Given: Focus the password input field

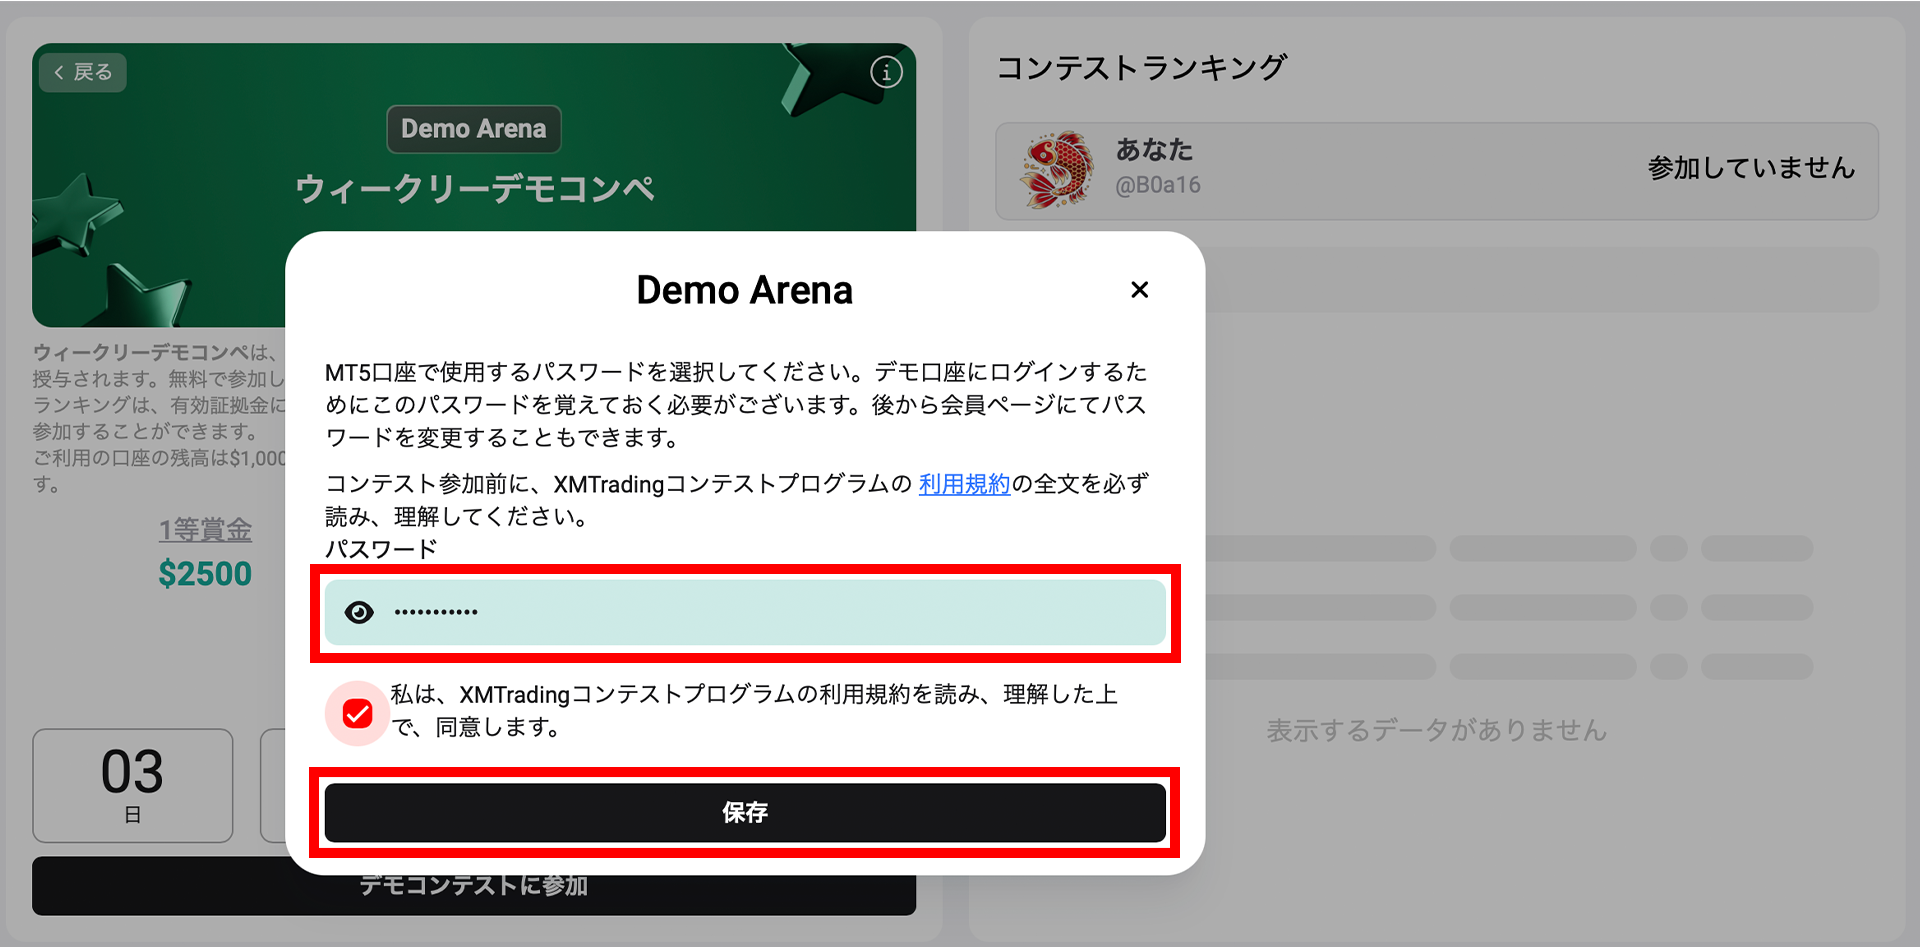Looking at the screenshot, I should [x=745, y=612].
